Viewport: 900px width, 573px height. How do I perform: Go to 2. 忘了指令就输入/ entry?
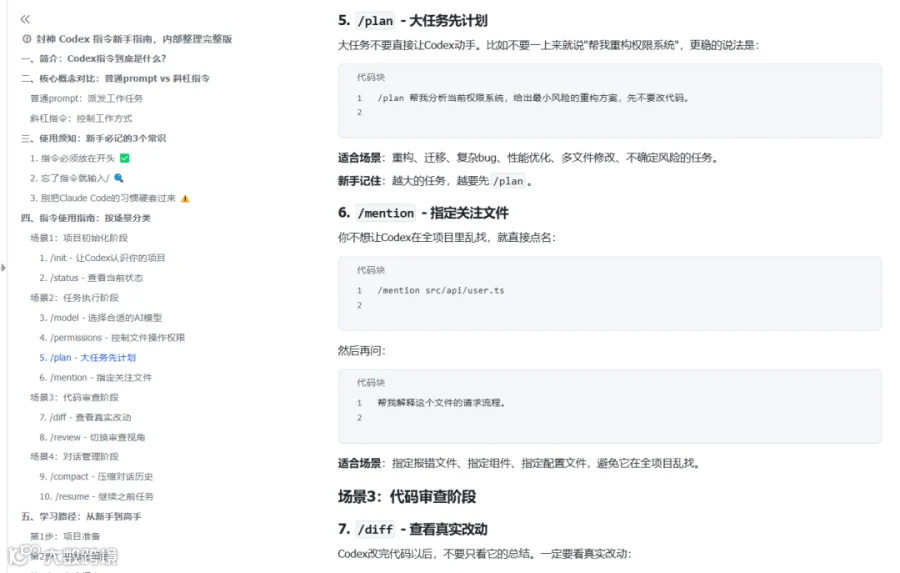pos(77,178)
